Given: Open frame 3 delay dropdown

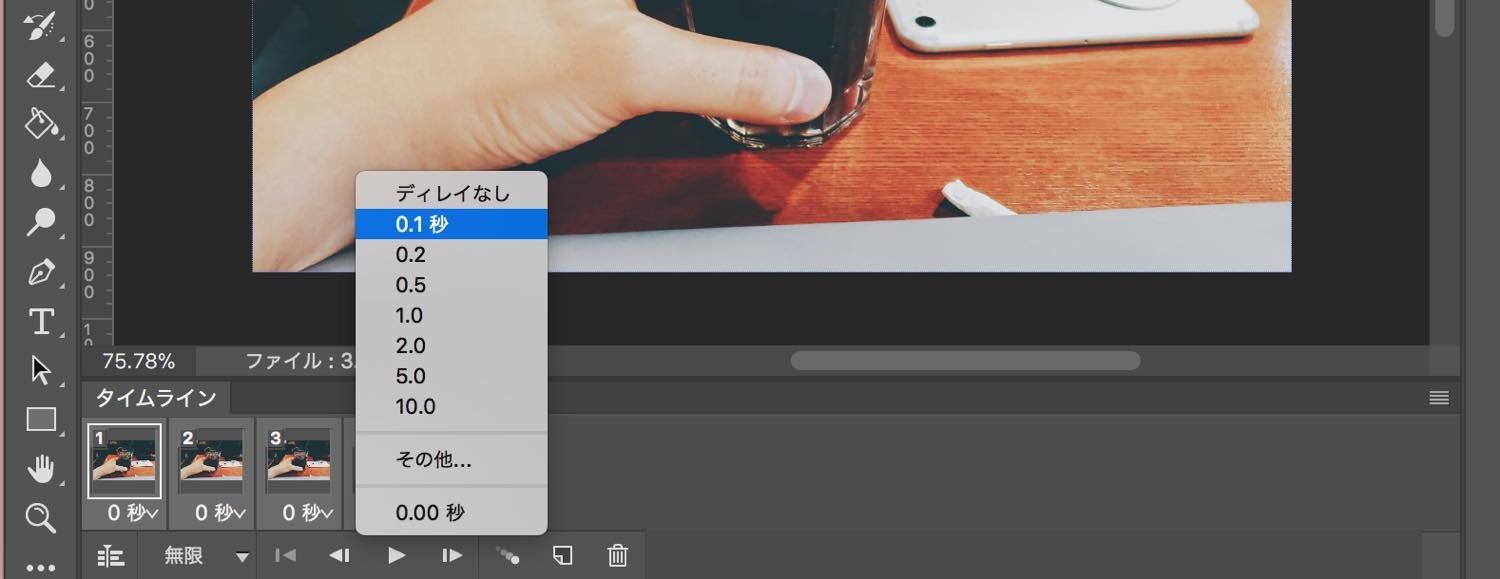Looking at the screenshot, I should click(x=306, y=513).
